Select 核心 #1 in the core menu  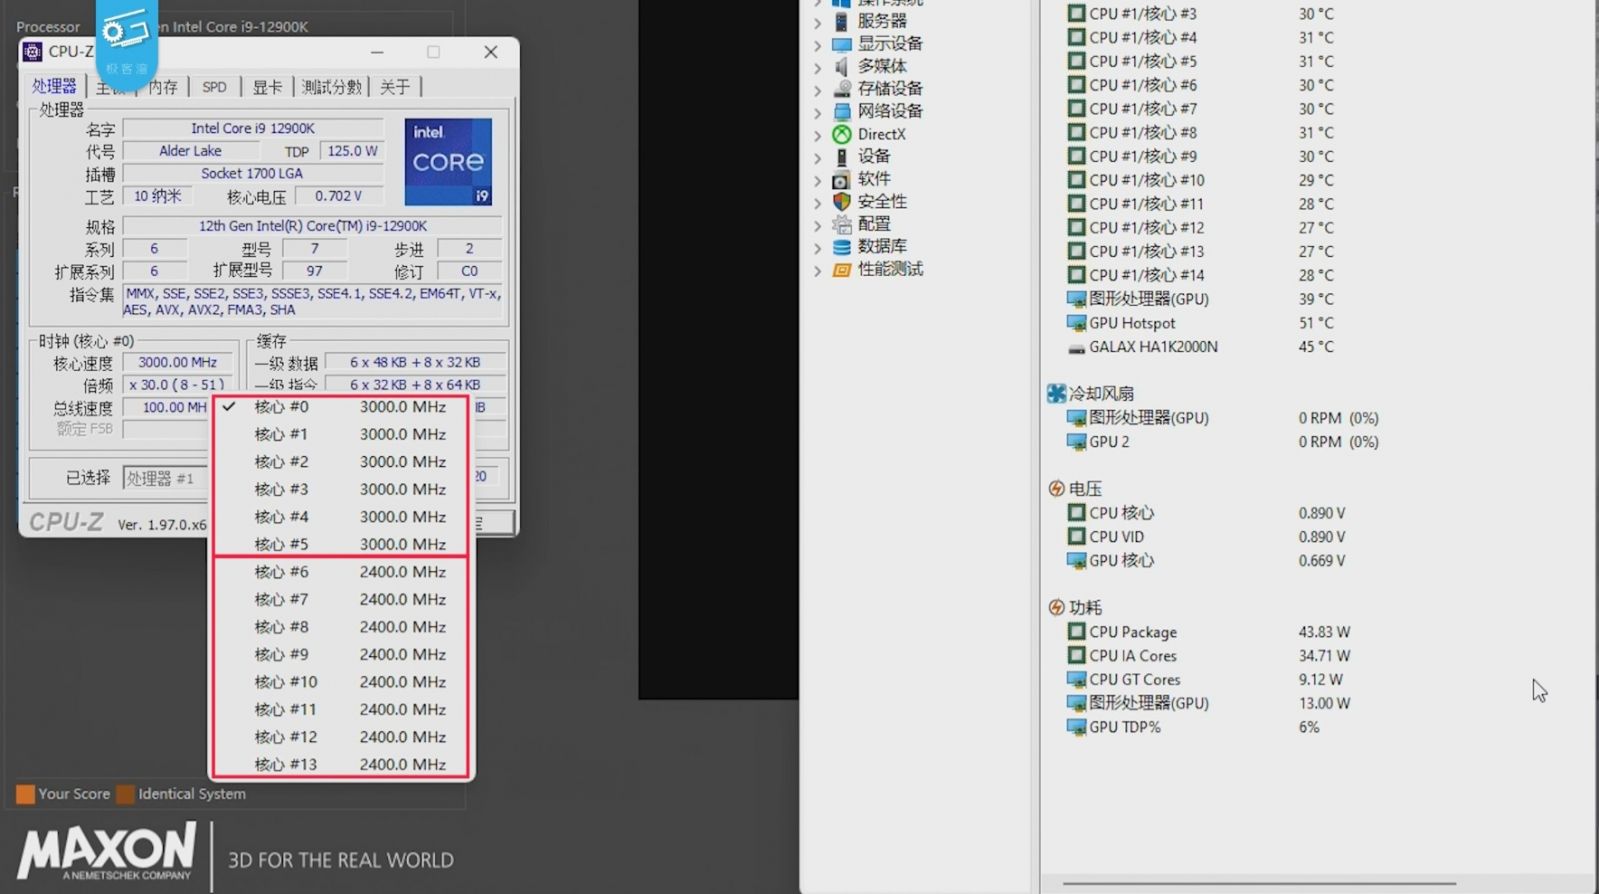point(340,434)
